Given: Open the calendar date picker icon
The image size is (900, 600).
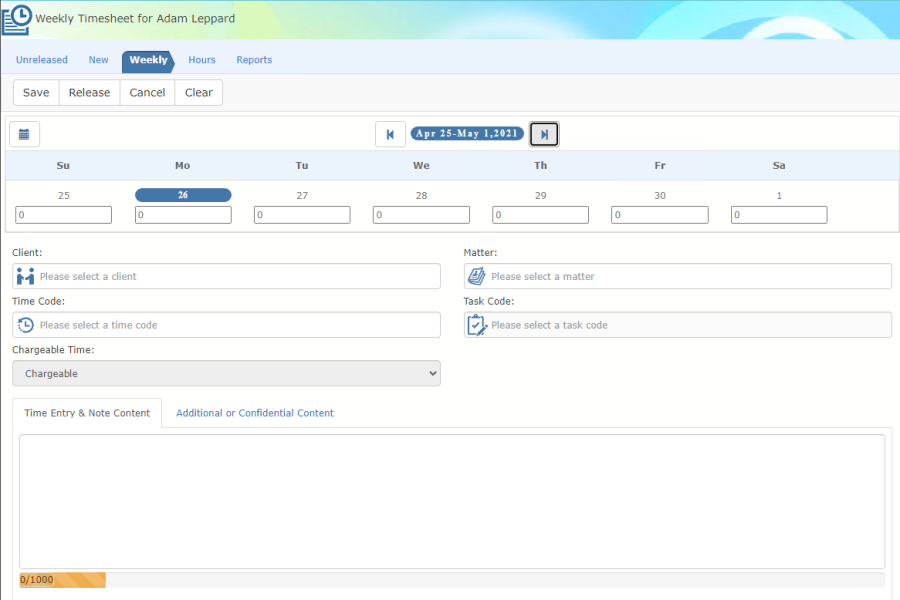Looking at the screenshot, I should pyautogui.click(x=24, y=134).
